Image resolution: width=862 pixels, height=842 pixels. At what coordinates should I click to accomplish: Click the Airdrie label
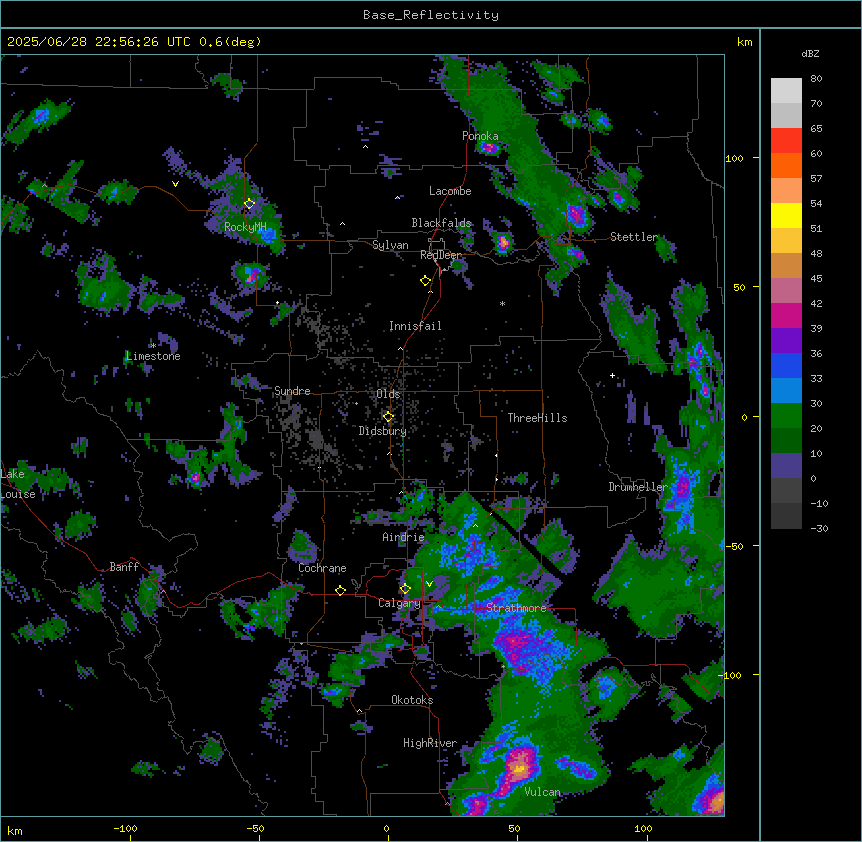point(403,537)
